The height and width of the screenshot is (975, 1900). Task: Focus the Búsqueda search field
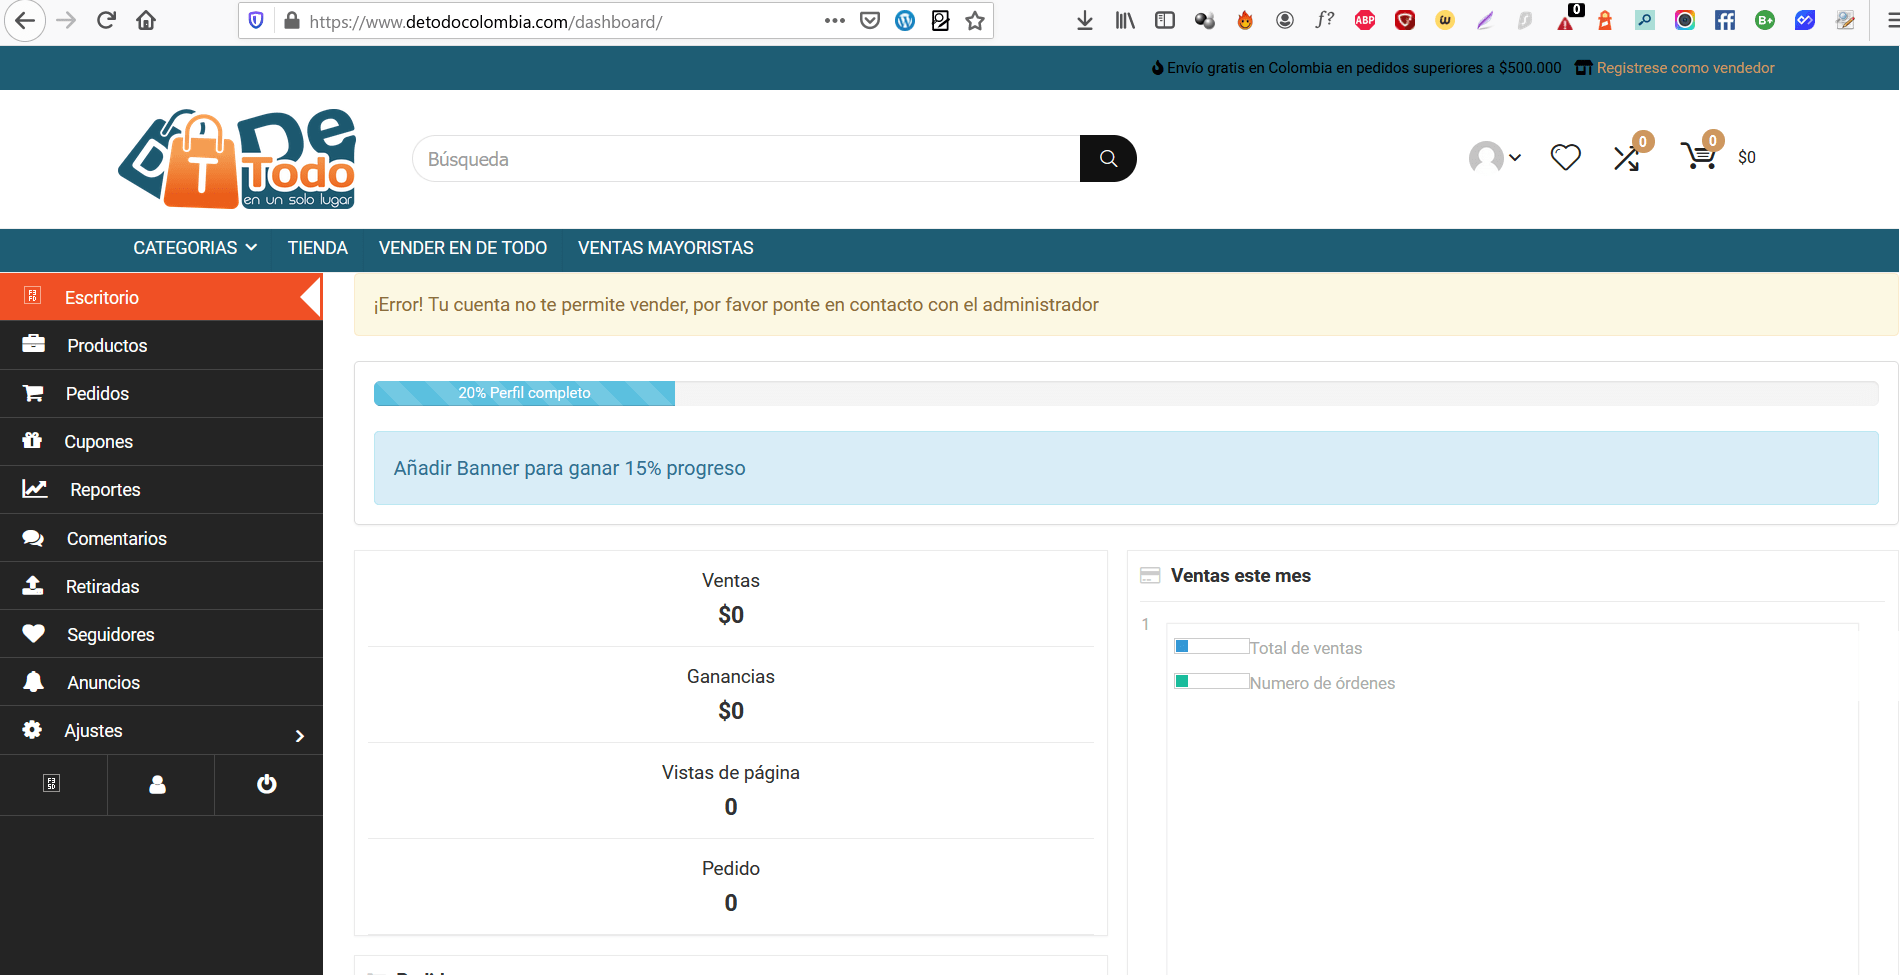coord(746,158)
